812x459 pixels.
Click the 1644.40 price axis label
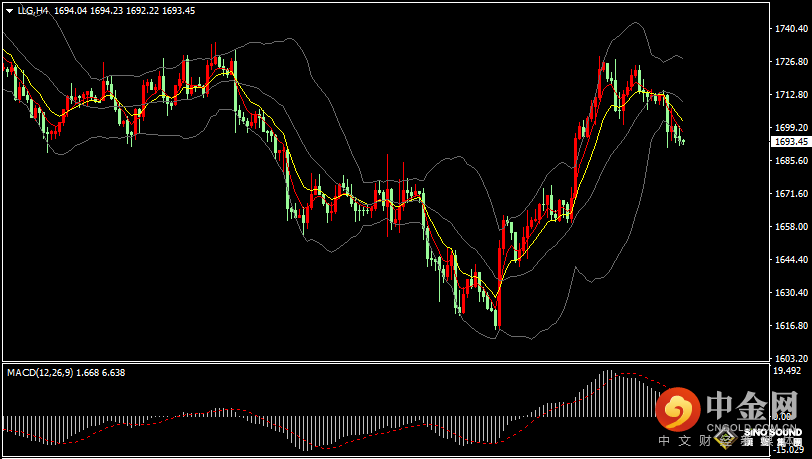[x=791, y=260]
